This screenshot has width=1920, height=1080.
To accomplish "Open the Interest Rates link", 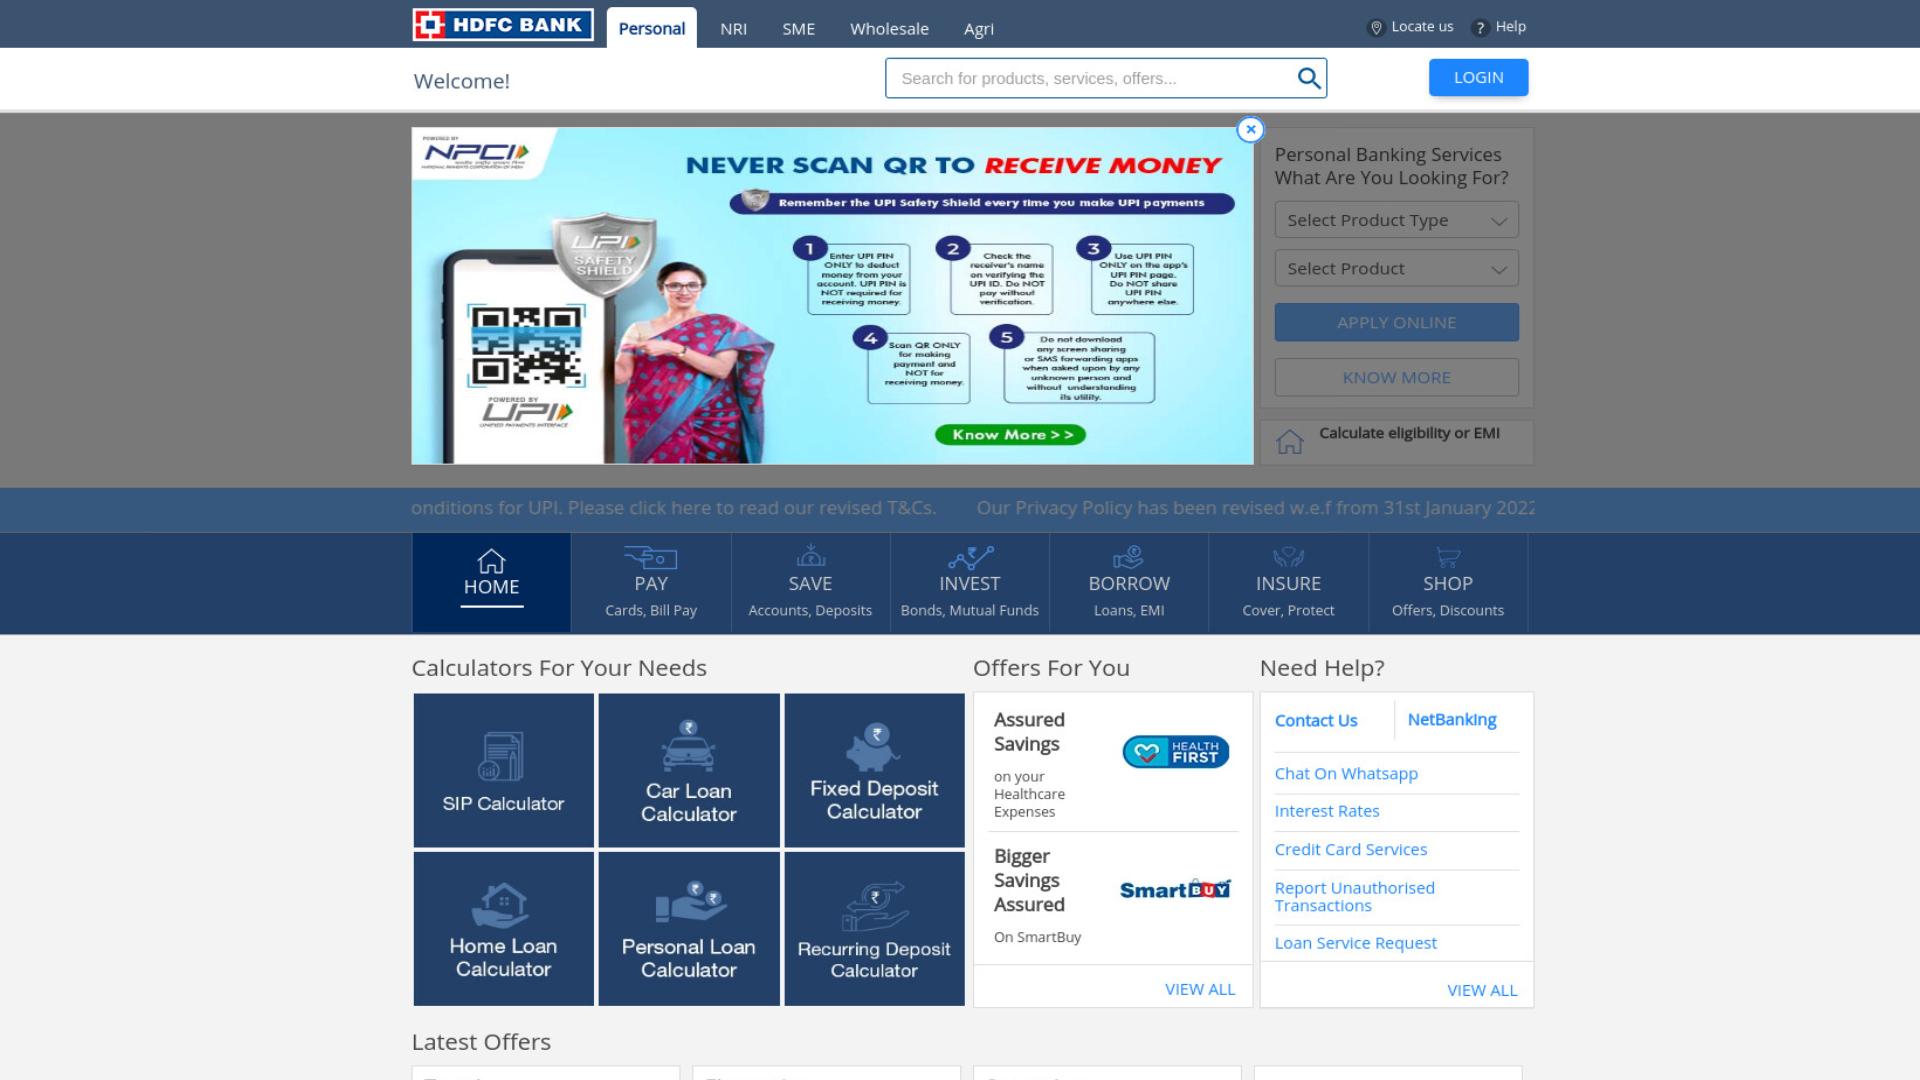I will (x=1327, y=811).
